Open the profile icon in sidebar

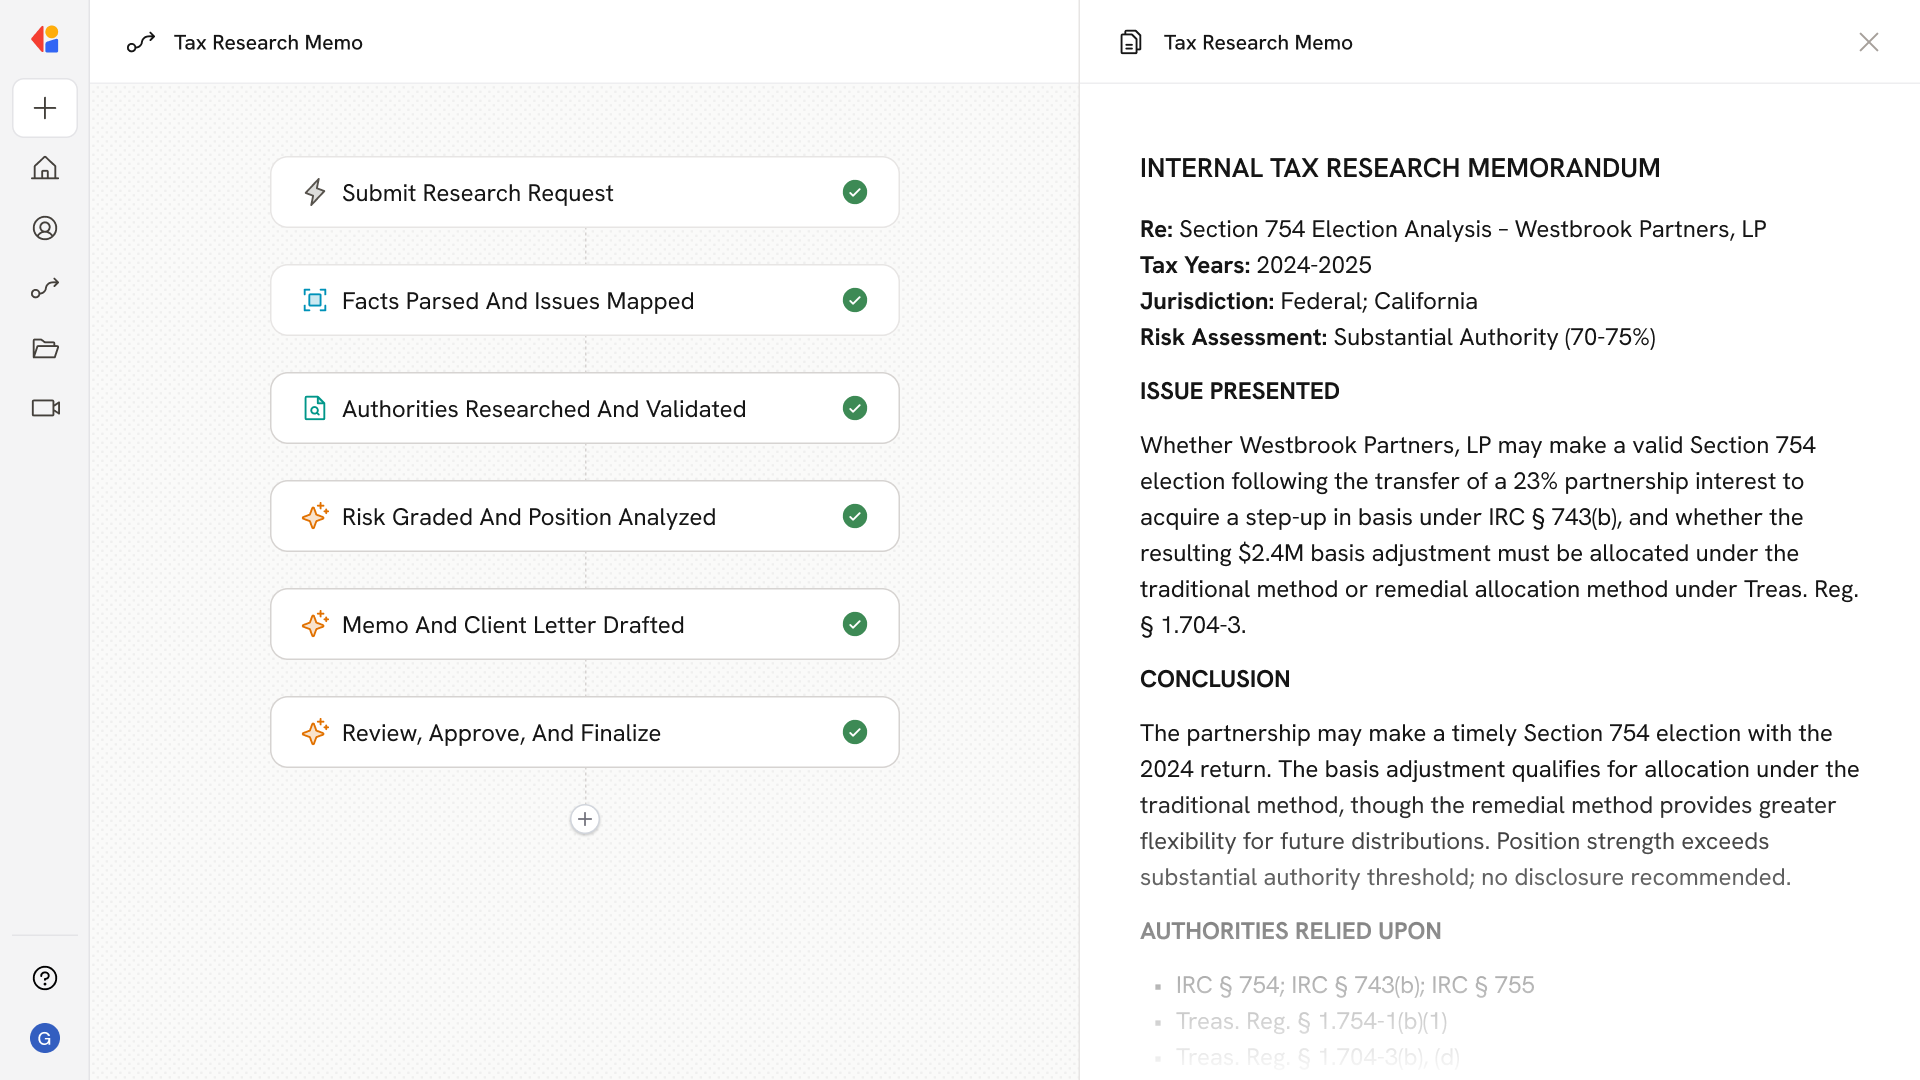(45, 228)
